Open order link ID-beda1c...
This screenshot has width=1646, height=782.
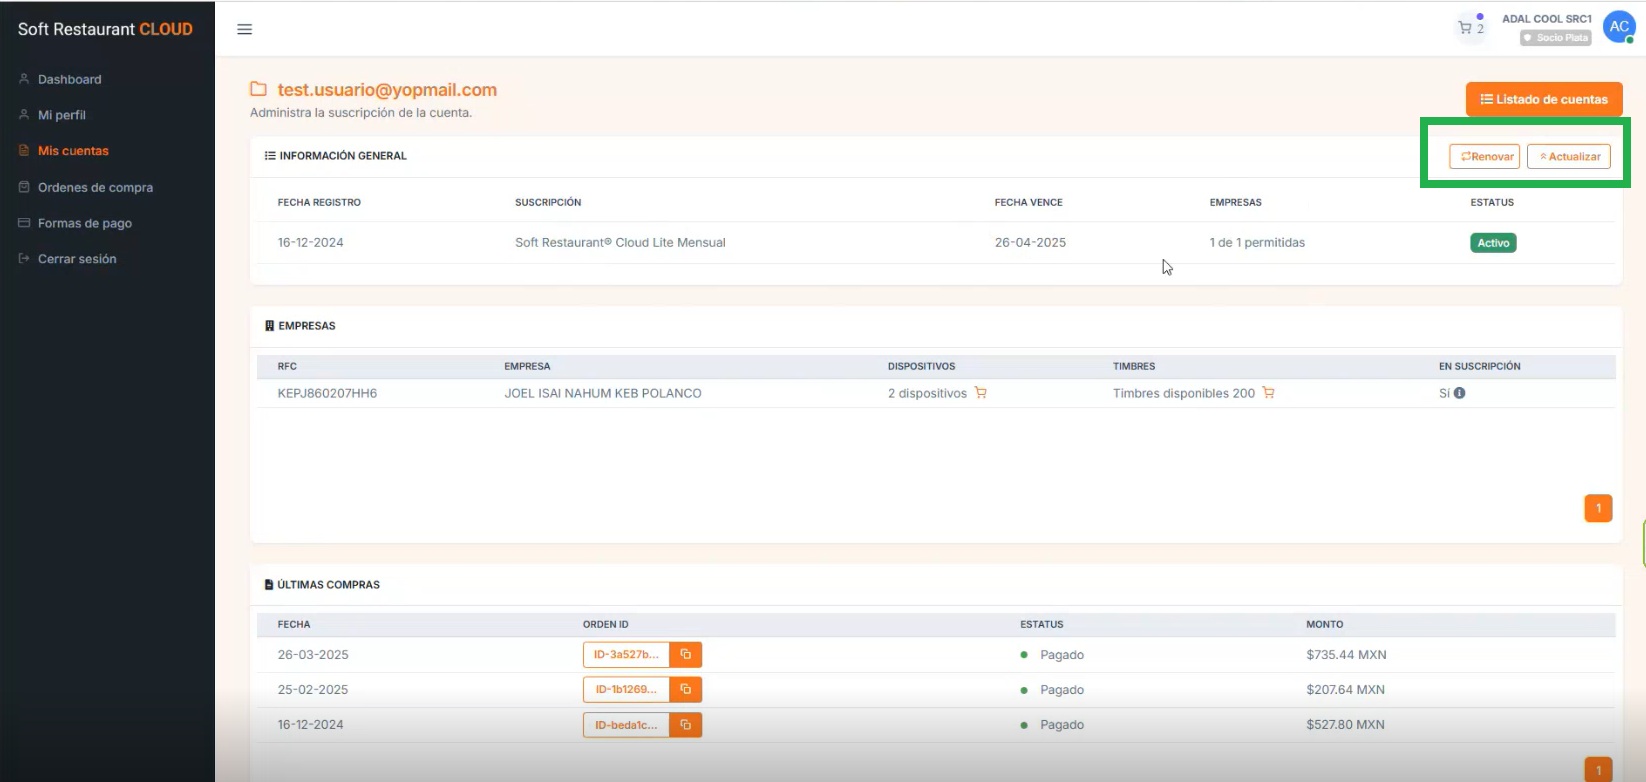click(x=626, y=725)
